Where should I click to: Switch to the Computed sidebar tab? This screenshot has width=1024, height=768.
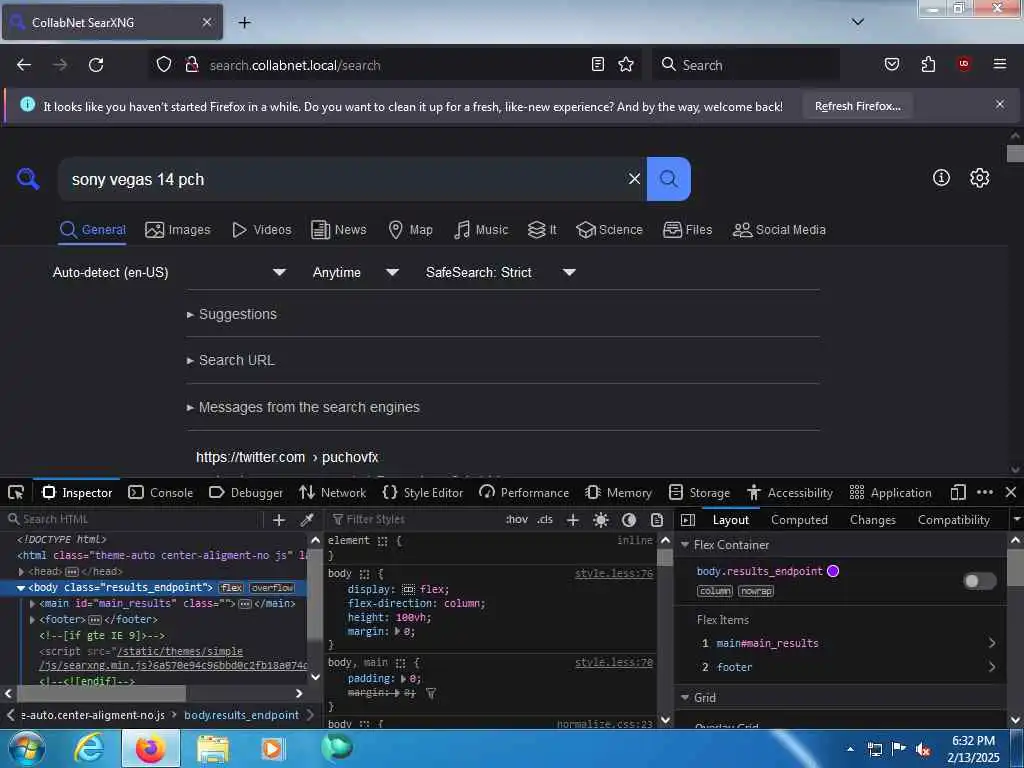799,520
